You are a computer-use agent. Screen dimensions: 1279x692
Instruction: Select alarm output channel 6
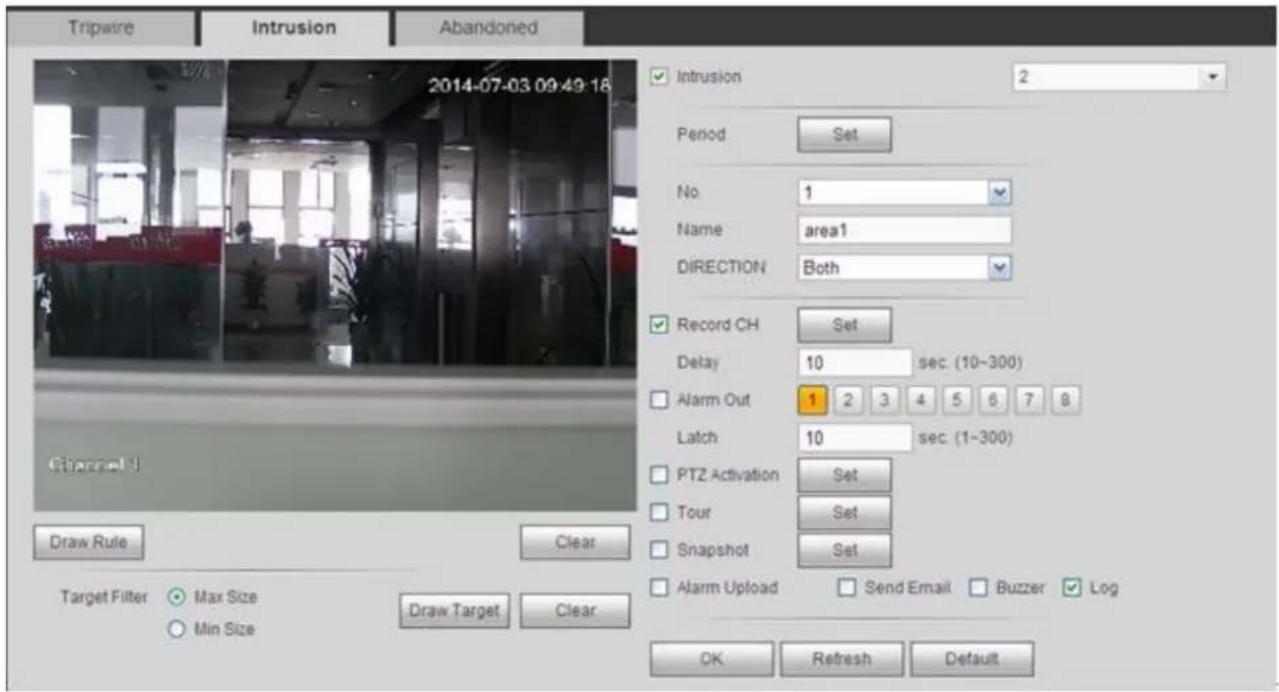coord(994,401)
